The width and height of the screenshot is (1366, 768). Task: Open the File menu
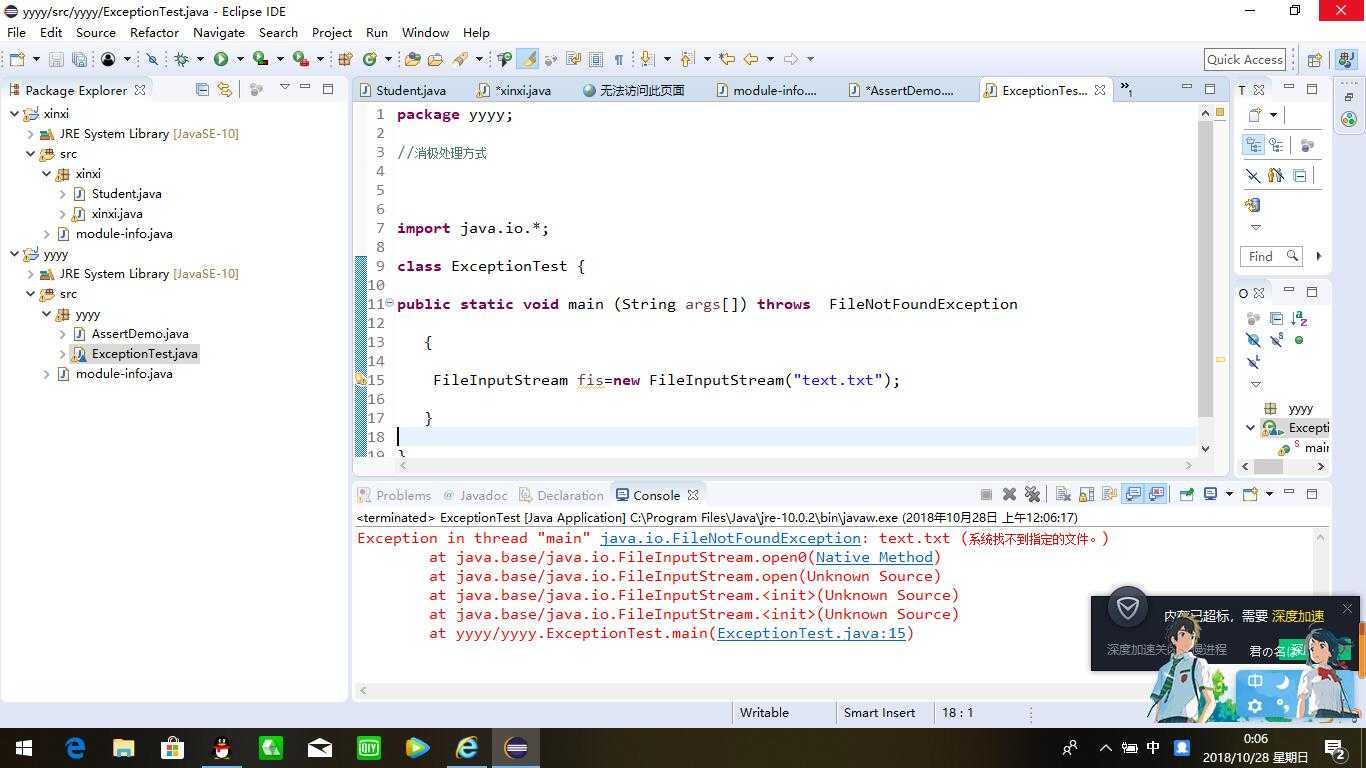click(x=17, y=32)
